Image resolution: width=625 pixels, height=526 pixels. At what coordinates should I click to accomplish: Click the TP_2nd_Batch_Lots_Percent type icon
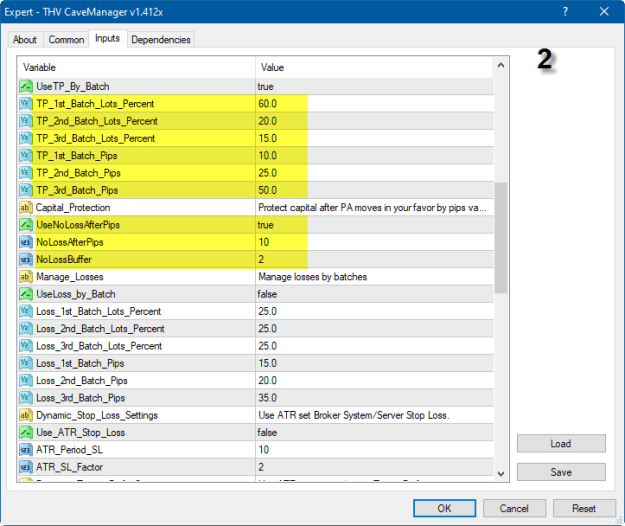26,121
